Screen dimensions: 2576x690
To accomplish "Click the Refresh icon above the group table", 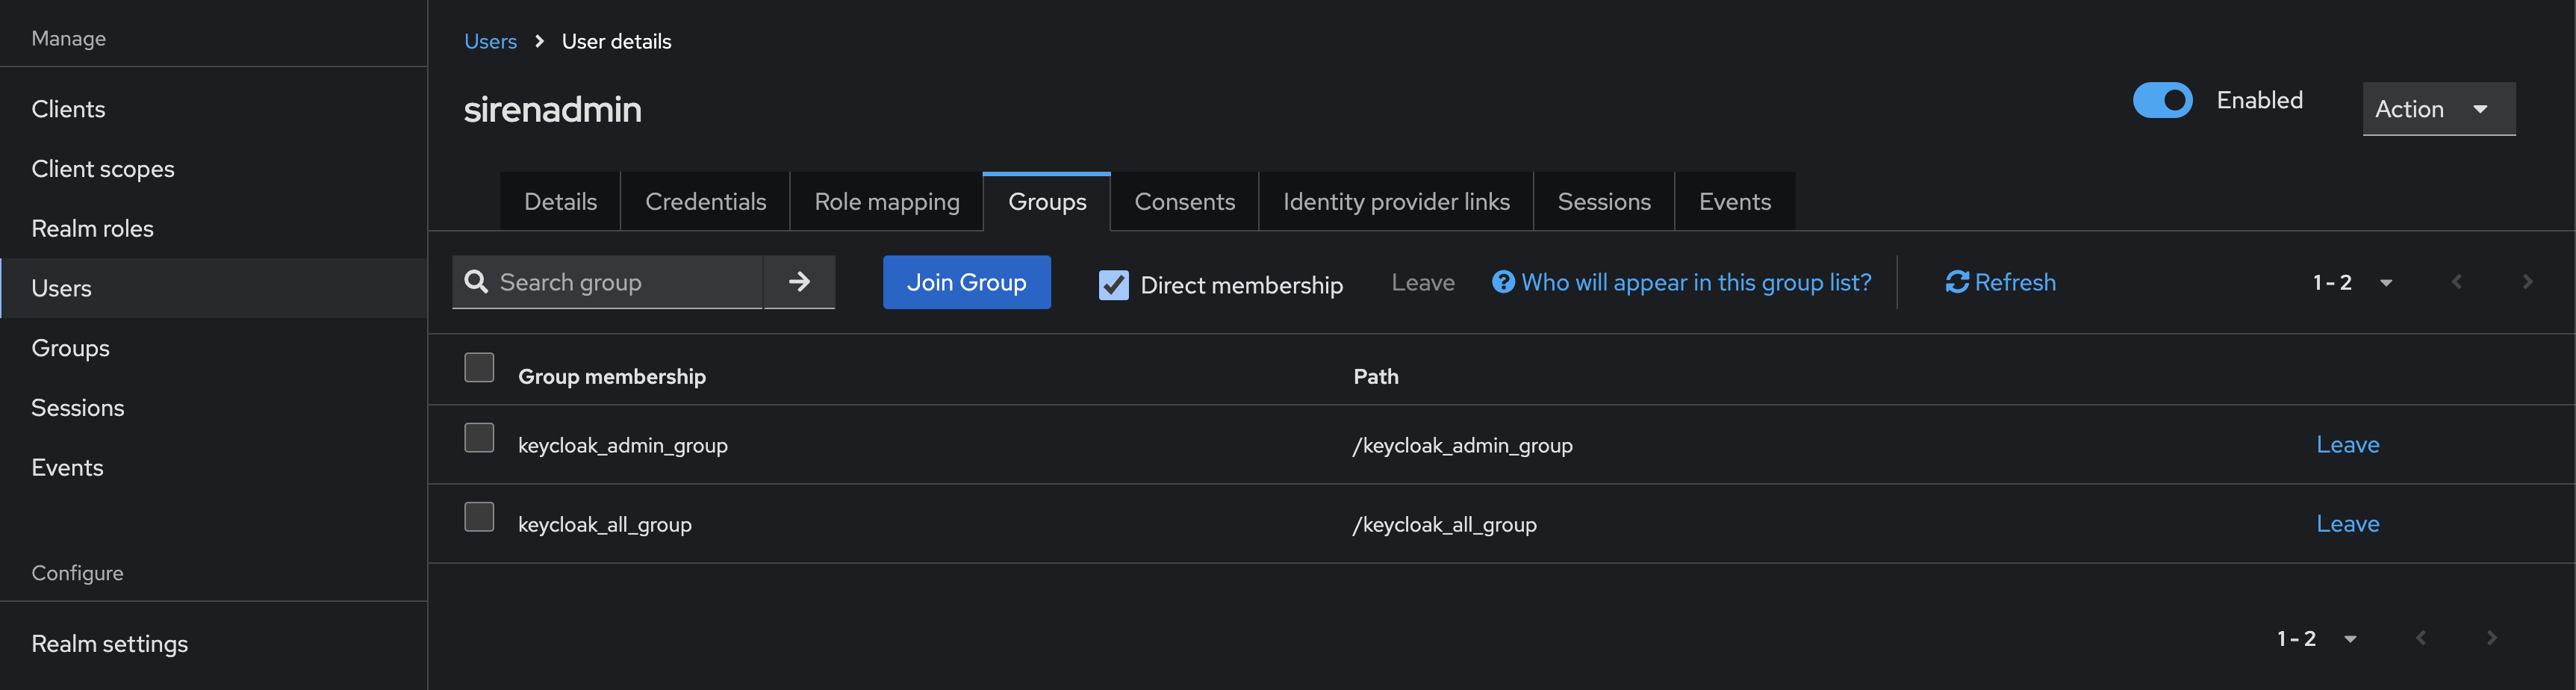I will click(1957, 282).
